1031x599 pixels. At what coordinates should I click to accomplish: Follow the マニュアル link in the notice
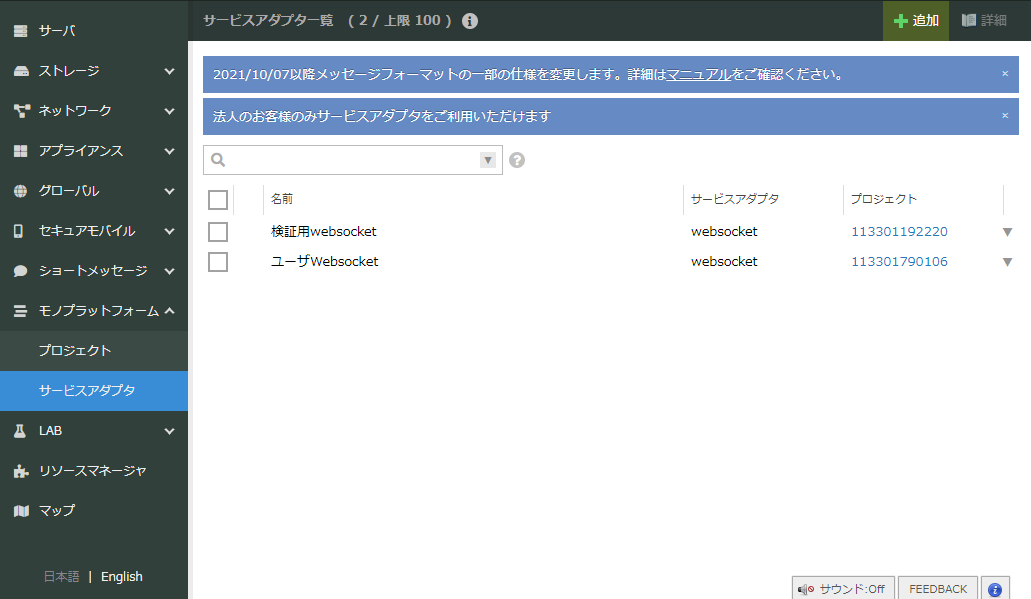click(x=699, y=74)
